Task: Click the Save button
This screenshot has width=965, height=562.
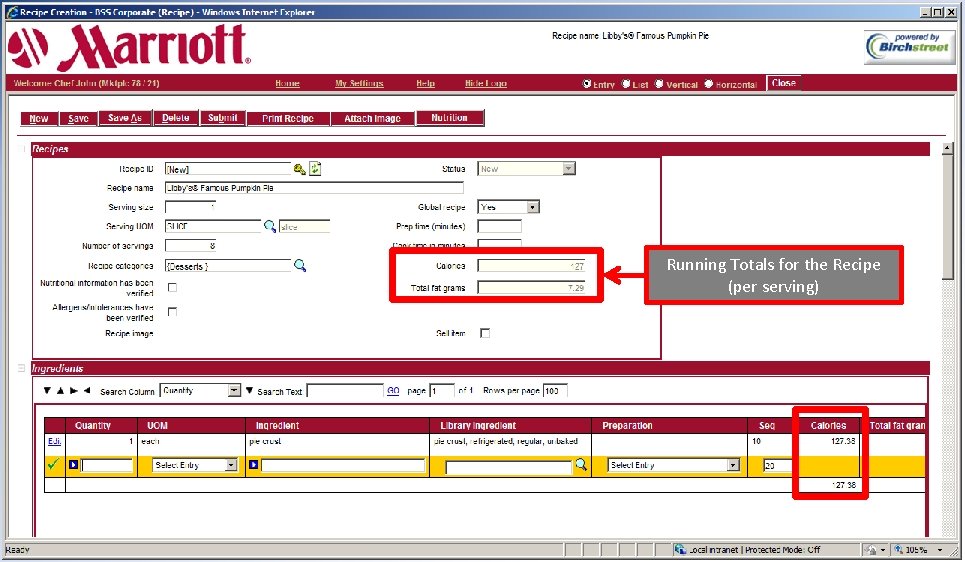Action: [x=78, y=118]
